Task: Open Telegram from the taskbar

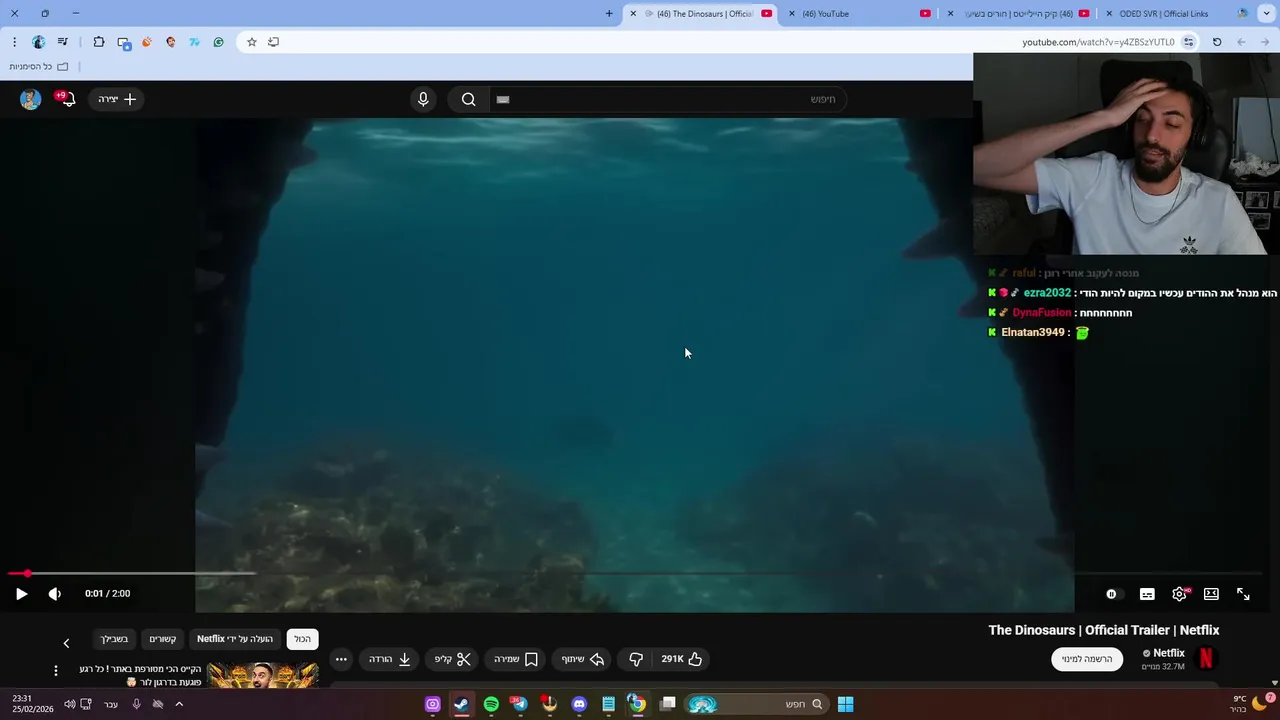Action: click(520, 704)
